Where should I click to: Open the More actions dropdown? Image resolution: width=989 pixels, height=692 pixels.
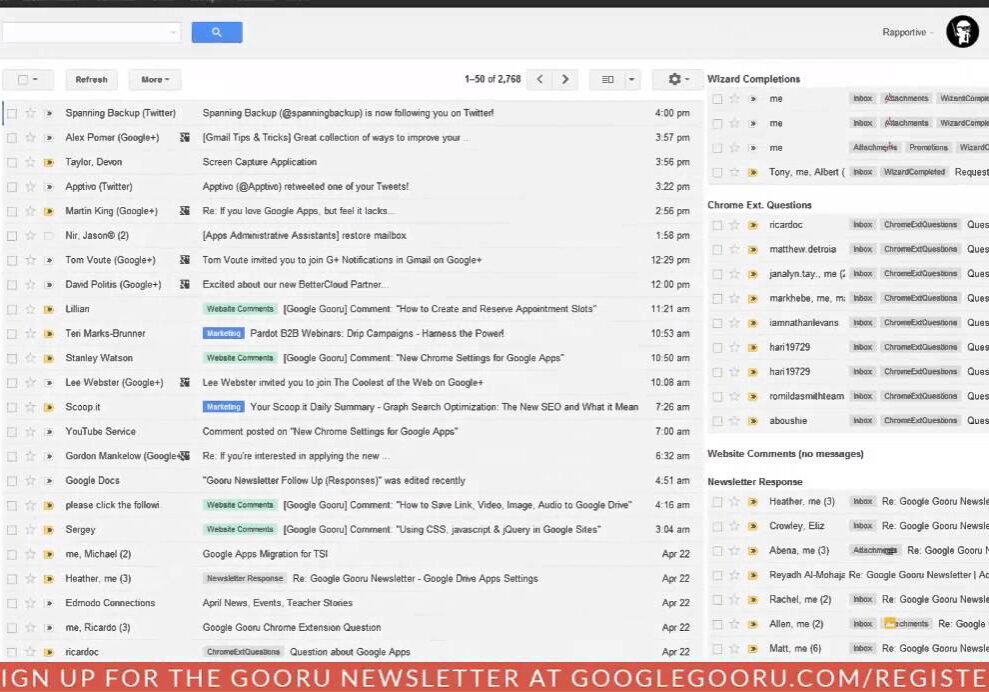pyautogui.click(x=155, y=79)
